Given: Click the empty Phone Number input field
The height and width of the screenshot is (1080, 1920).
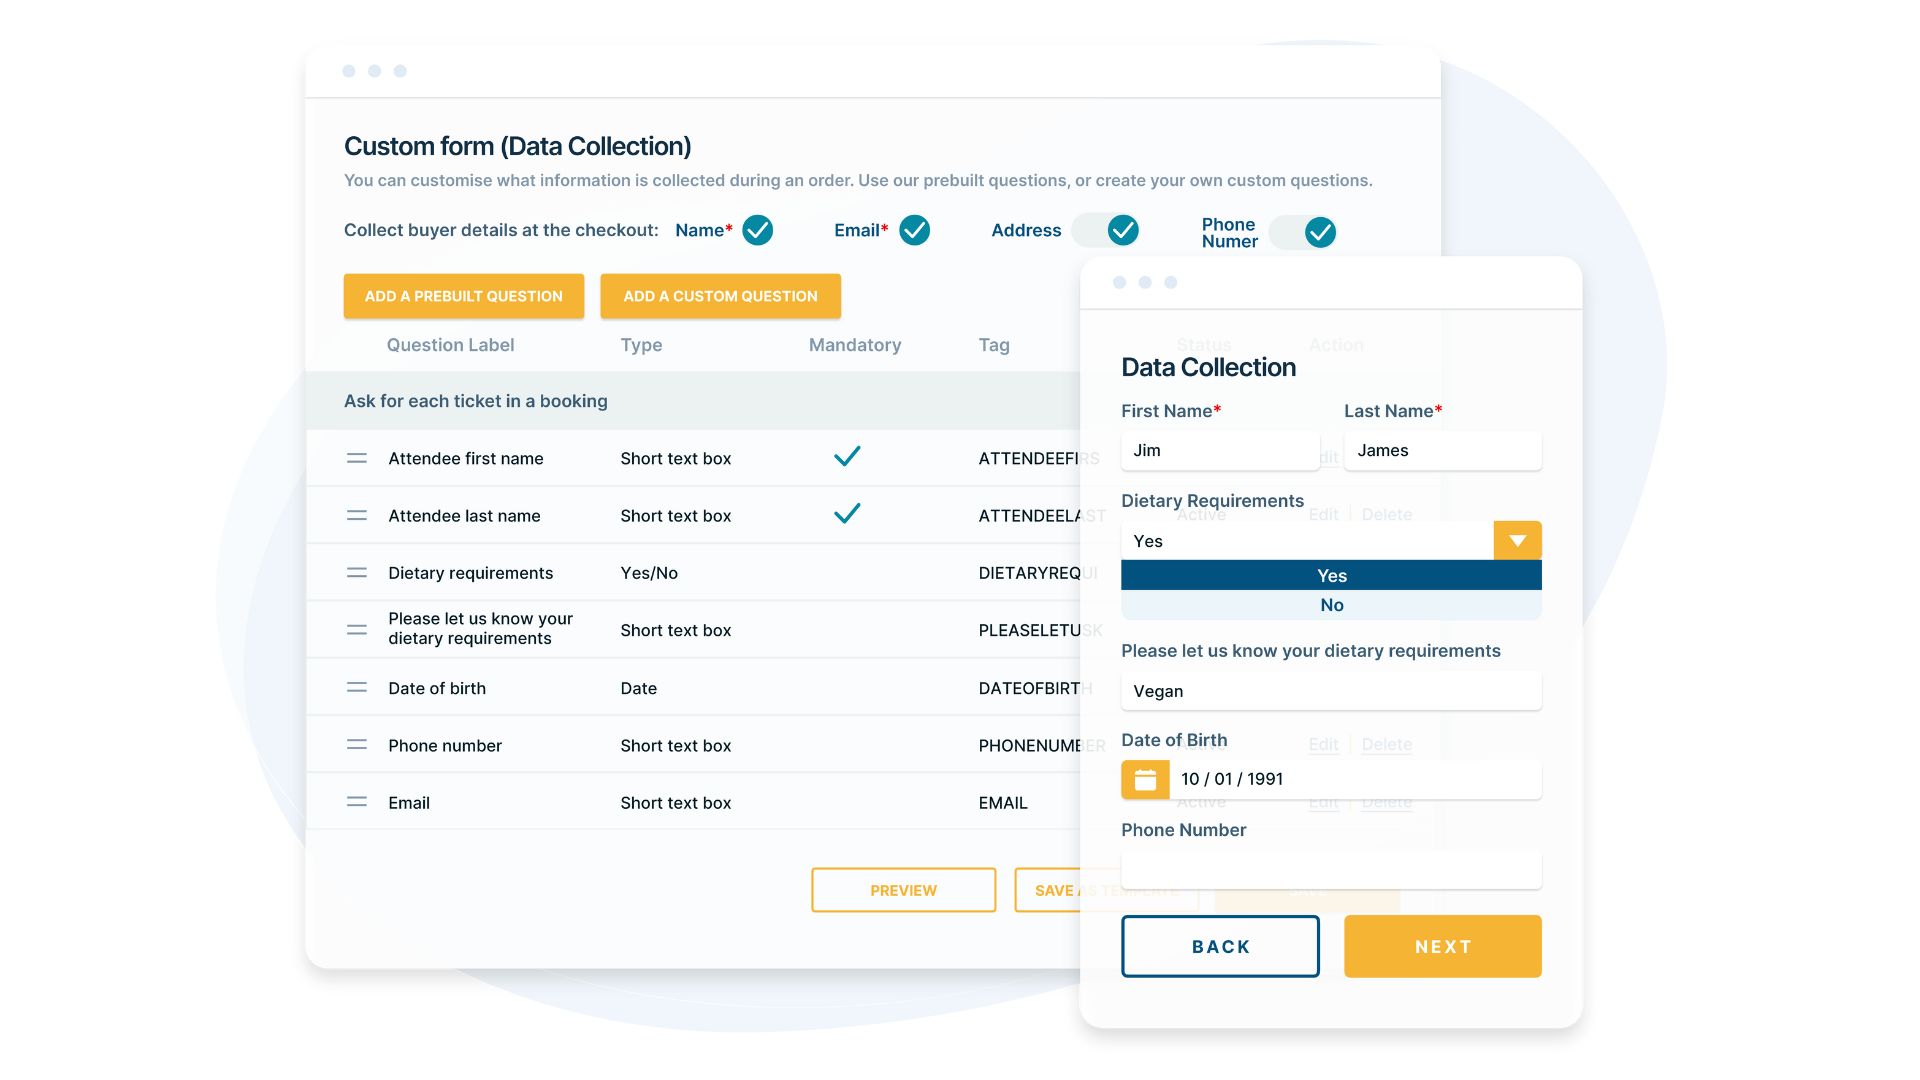Looking at the screenshot, I should pos(1331,870).
